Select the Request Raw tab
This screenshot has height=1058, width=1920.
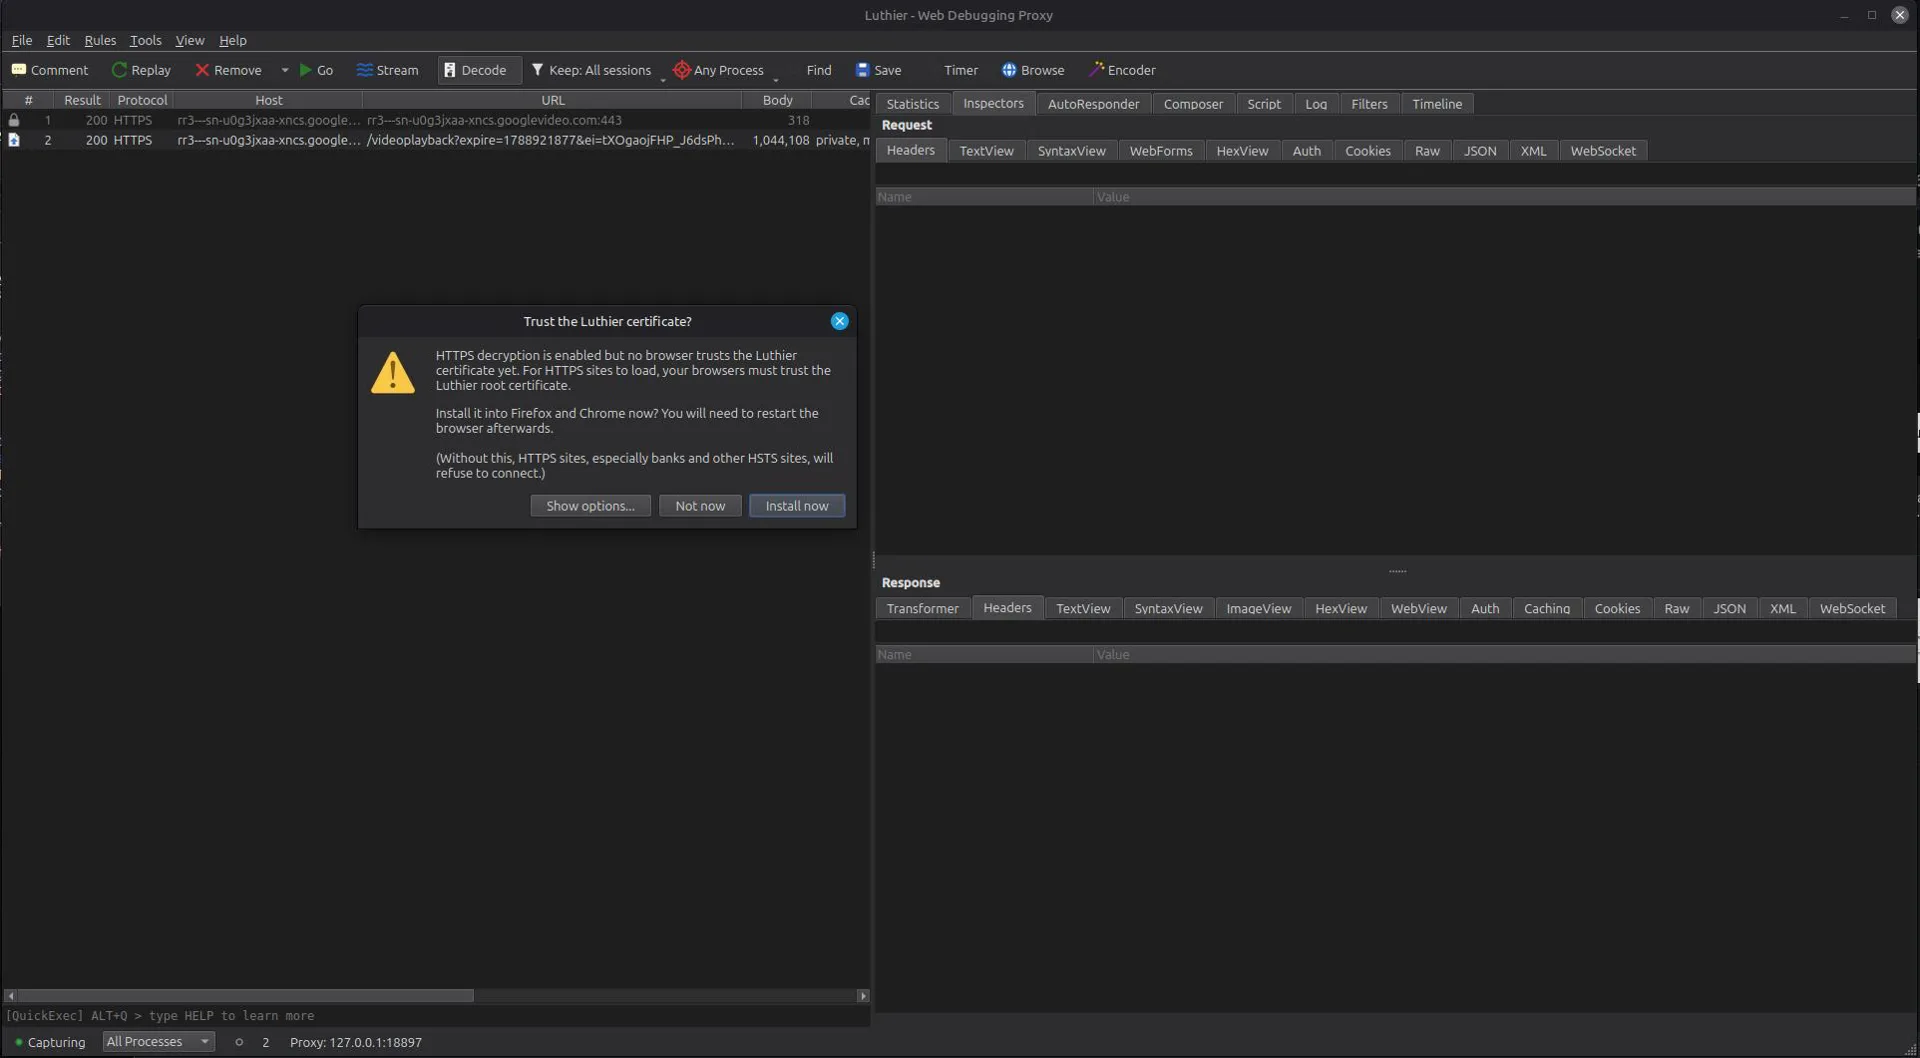click(1427, 151)
